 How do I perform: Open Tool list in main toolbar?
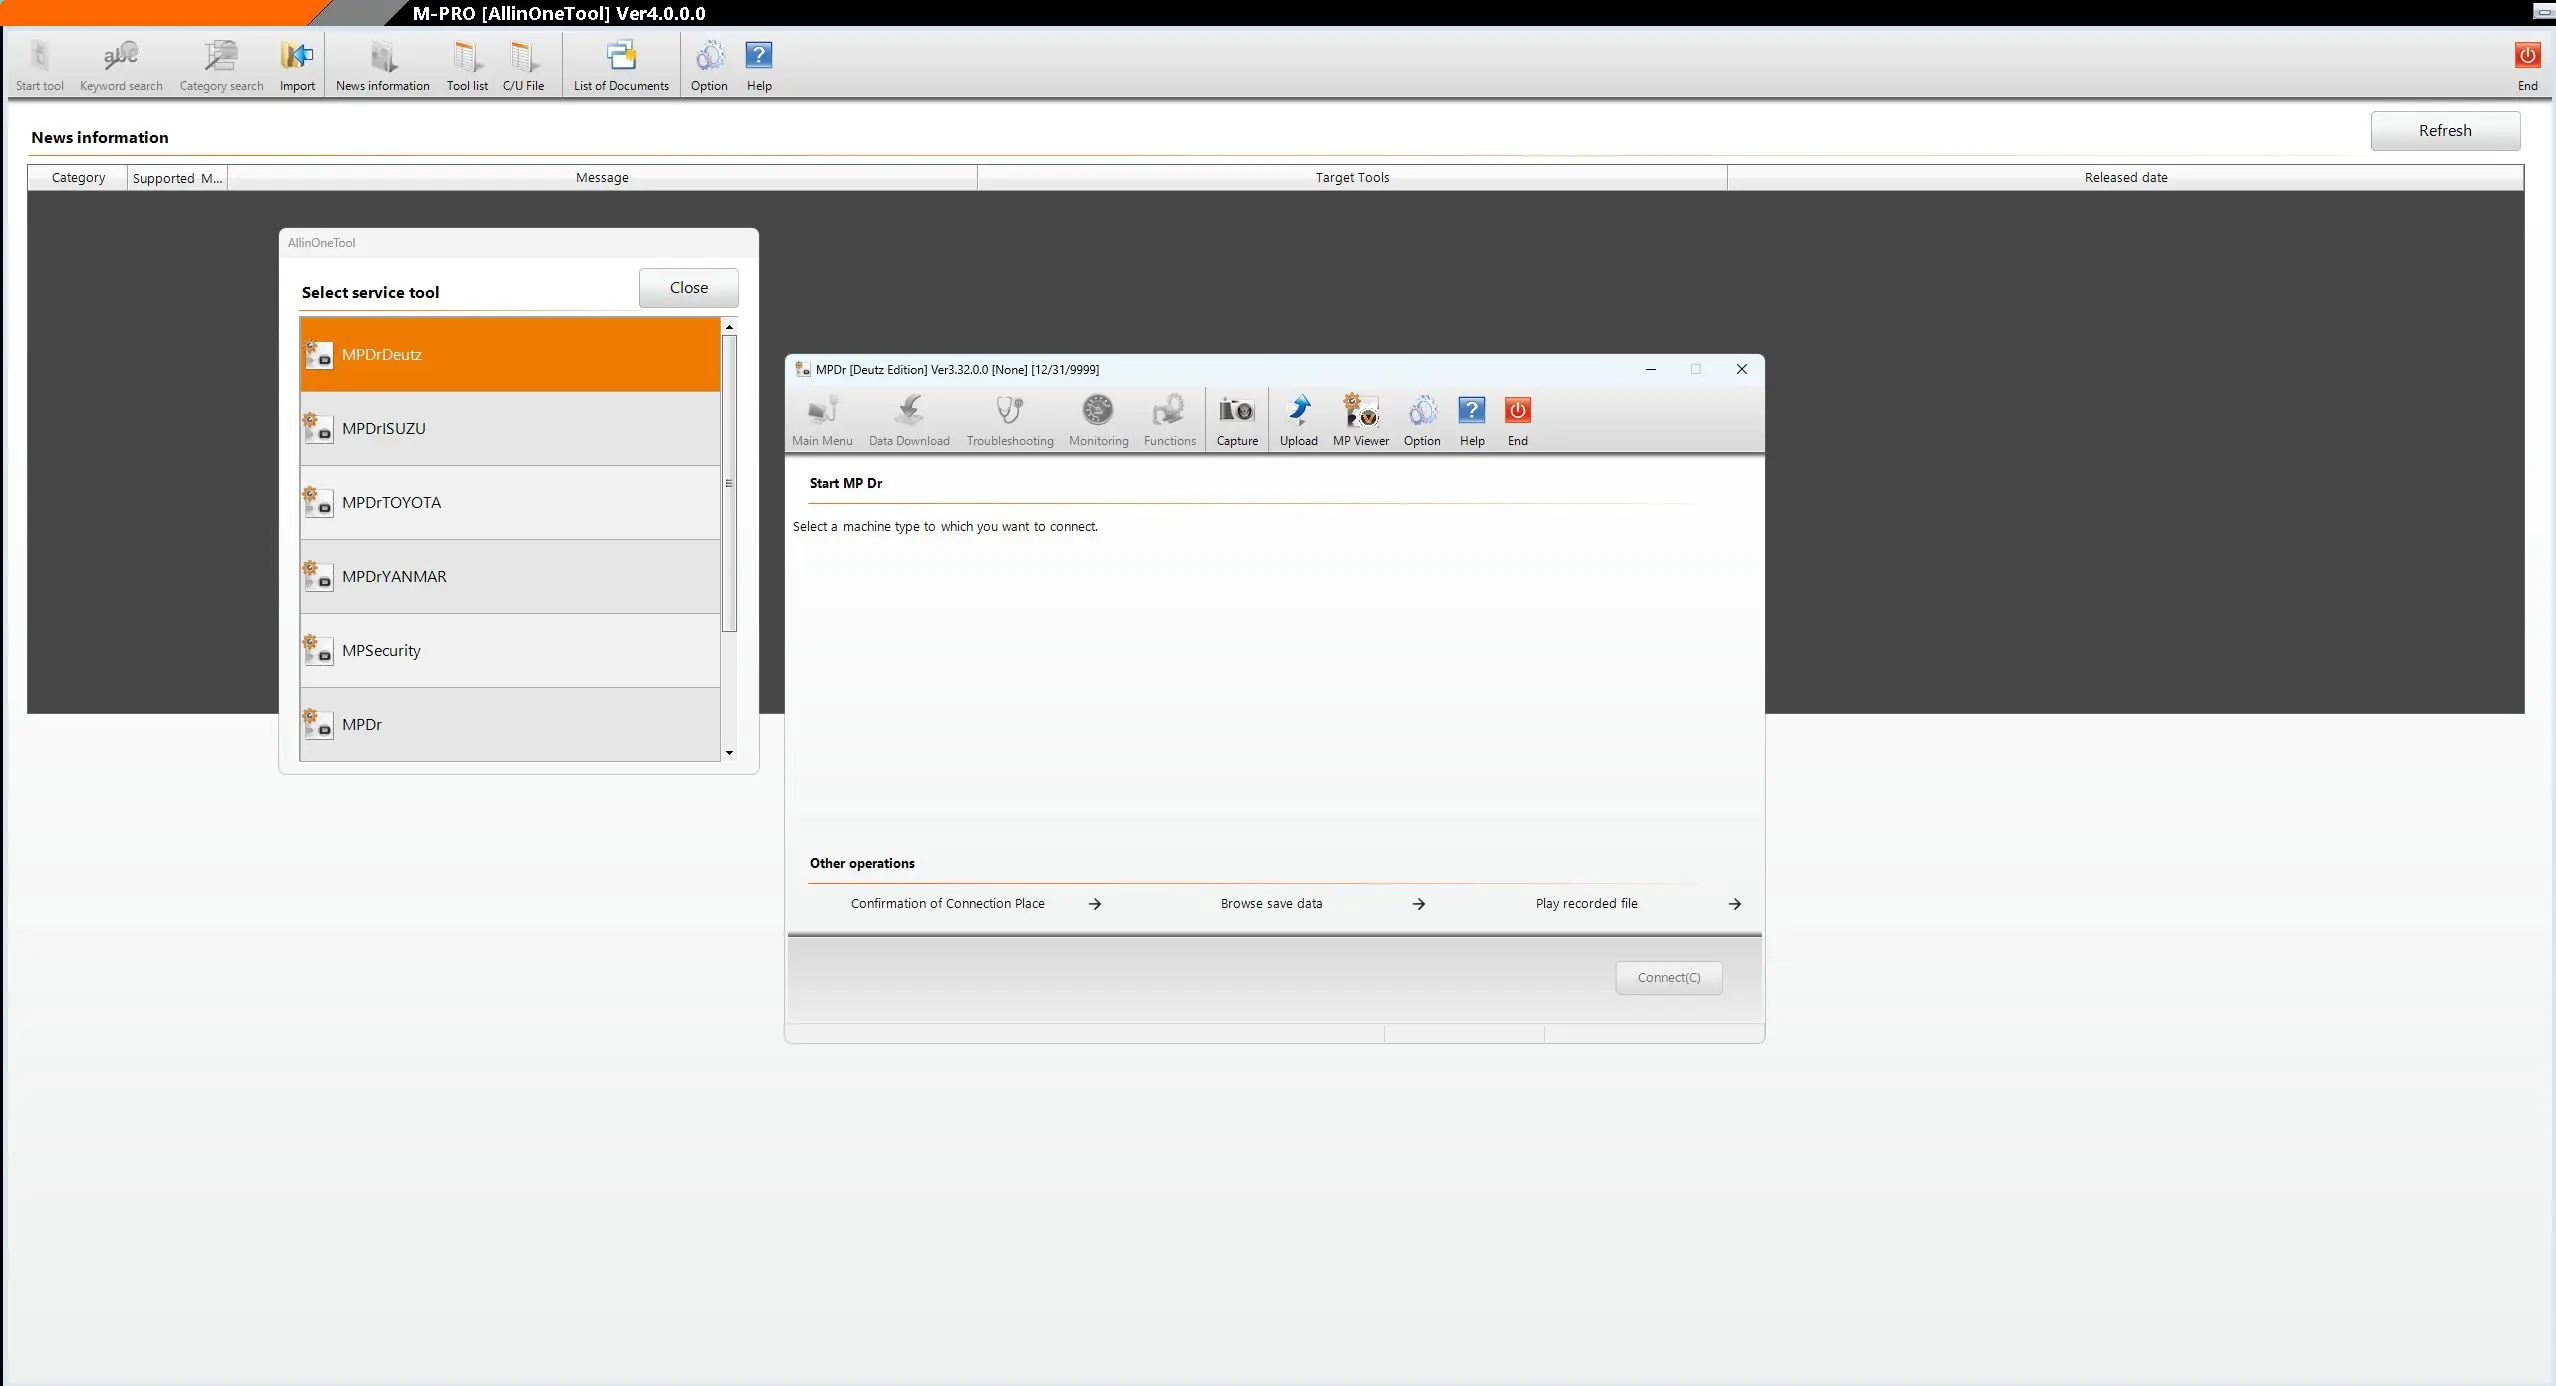(467, 66)
